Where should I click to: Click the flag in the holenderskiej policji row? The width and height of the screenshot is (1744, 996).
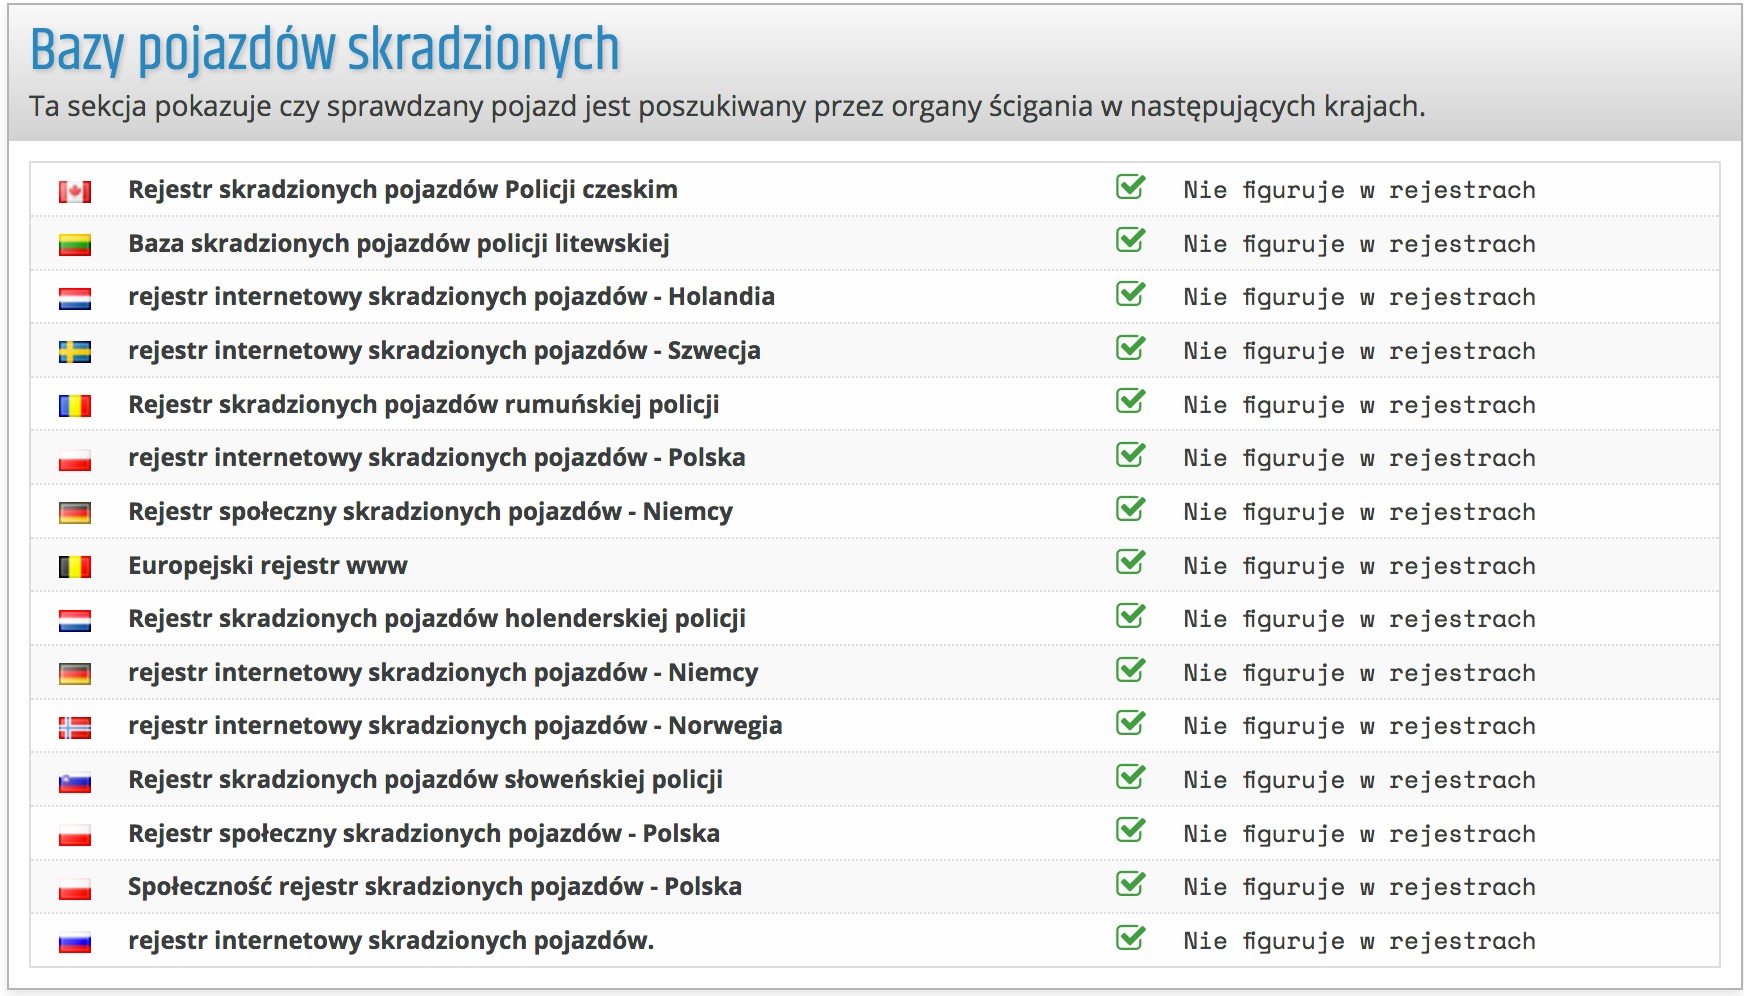coord(75,620)
